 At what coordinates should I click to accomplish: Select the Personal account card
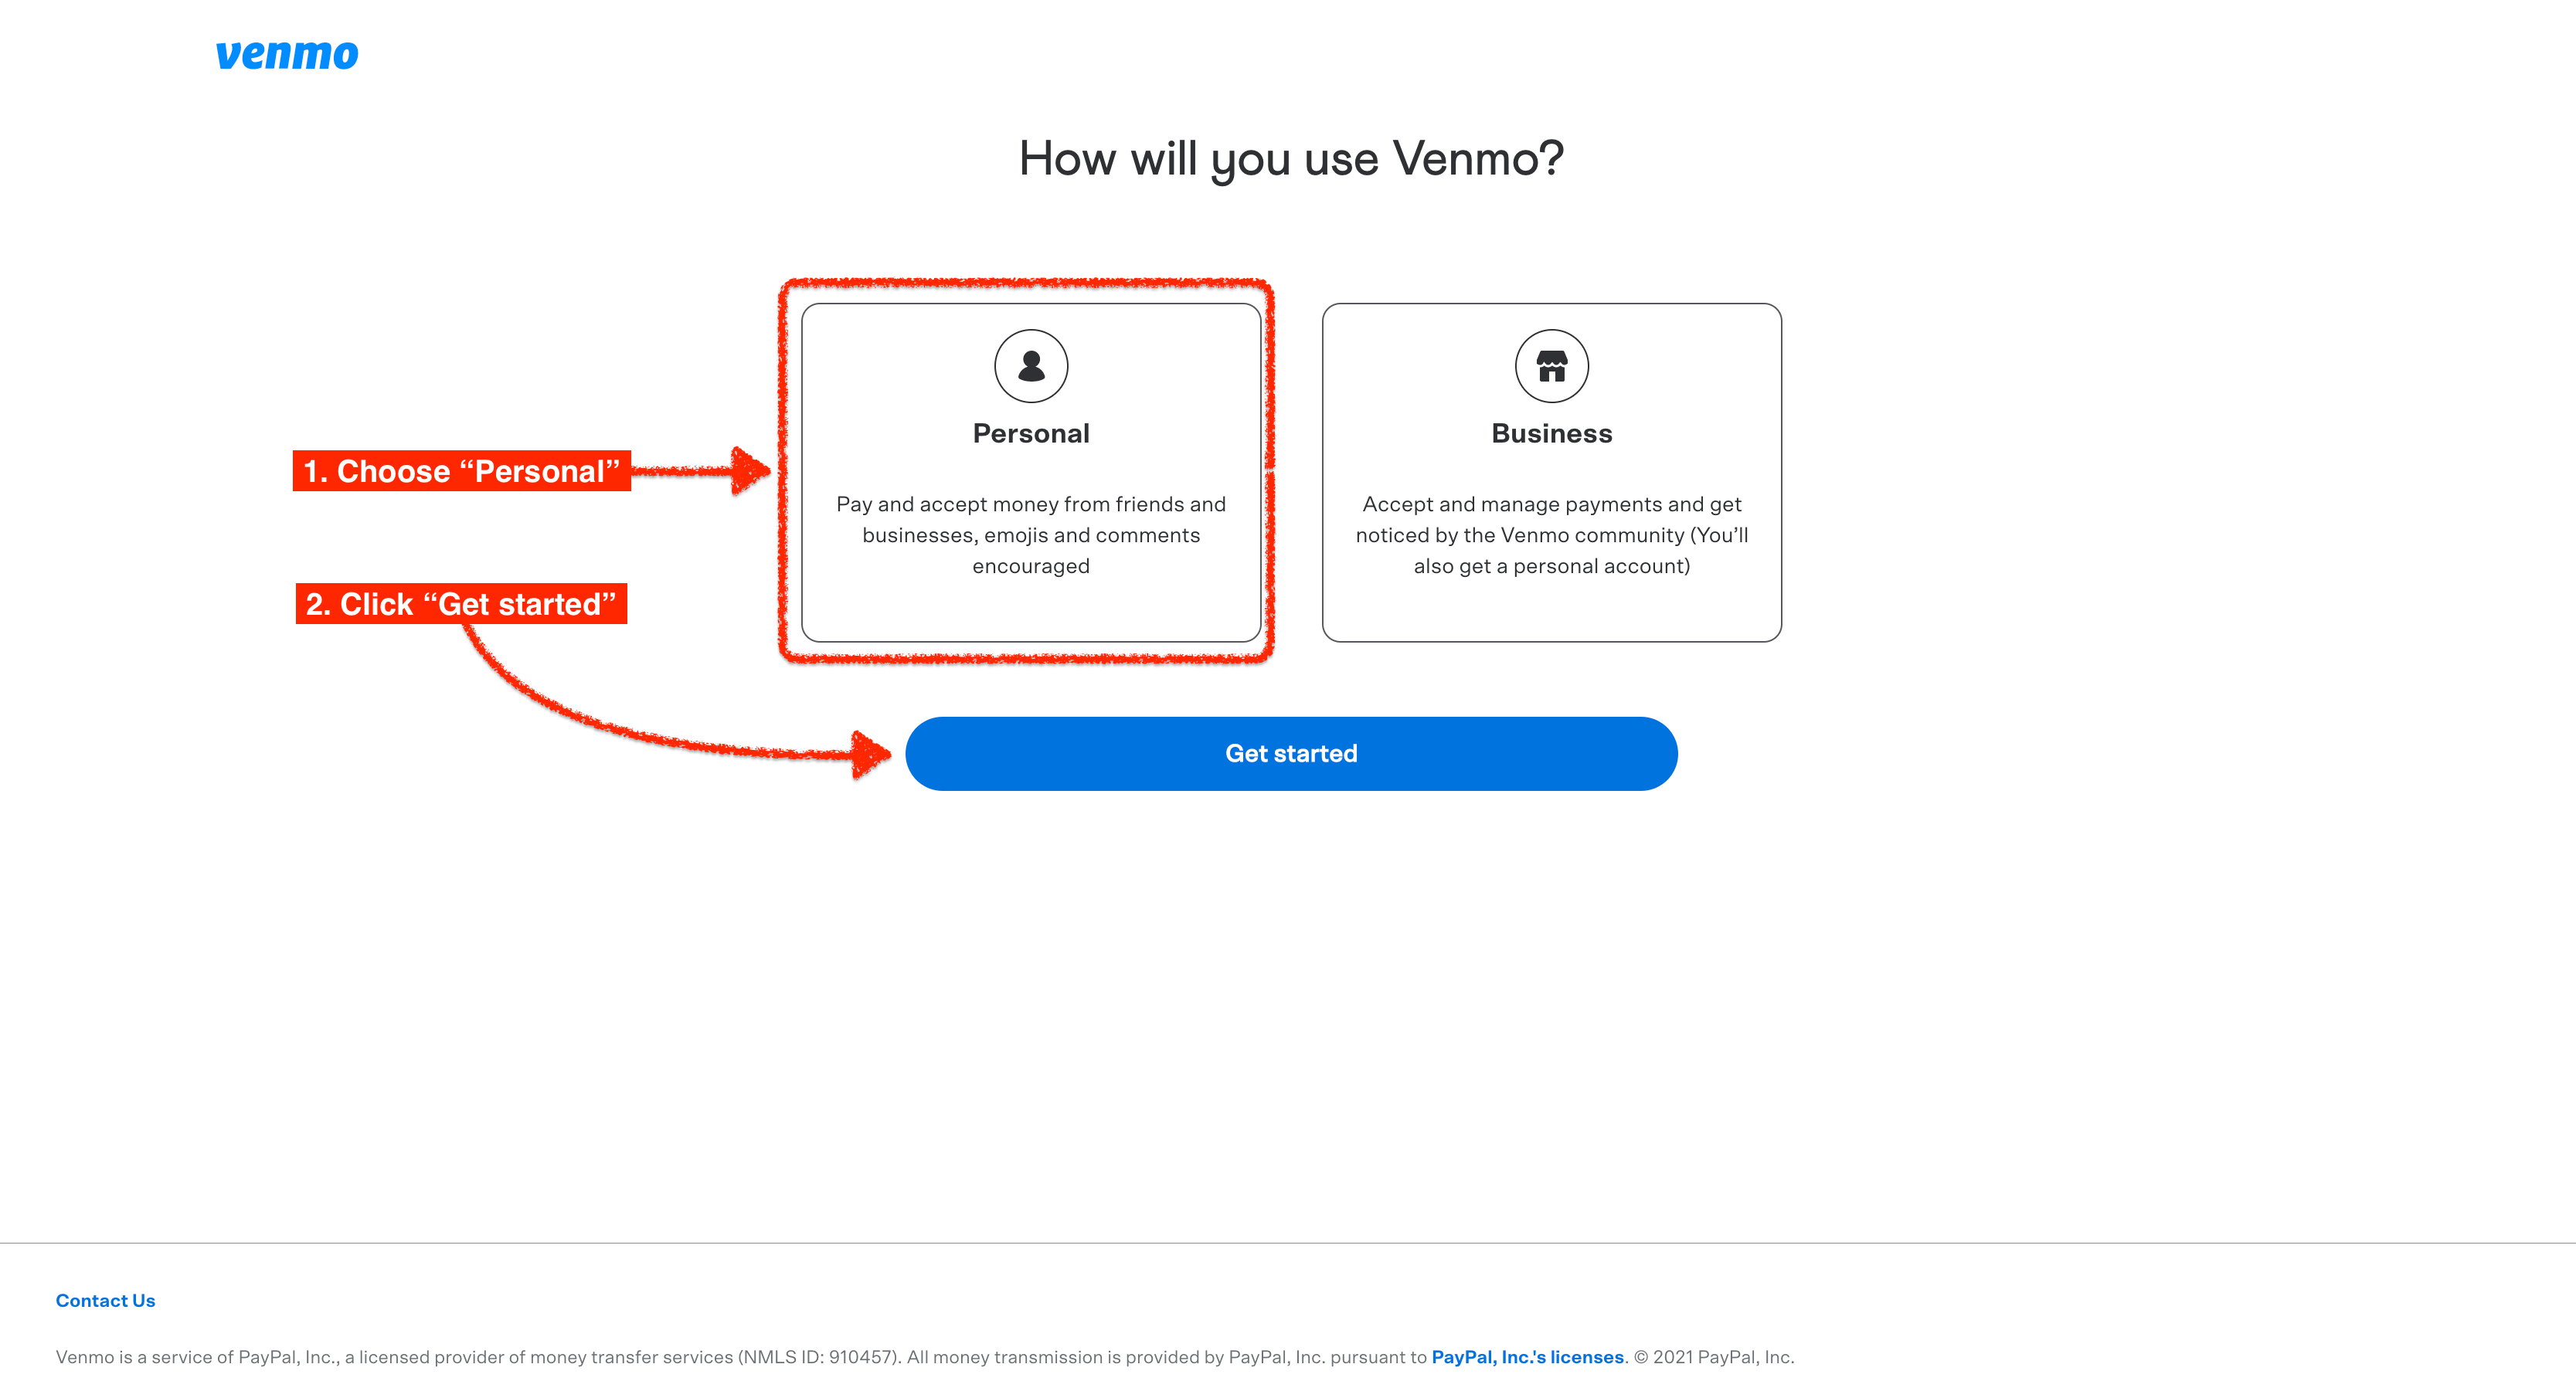coord(1031,610)
